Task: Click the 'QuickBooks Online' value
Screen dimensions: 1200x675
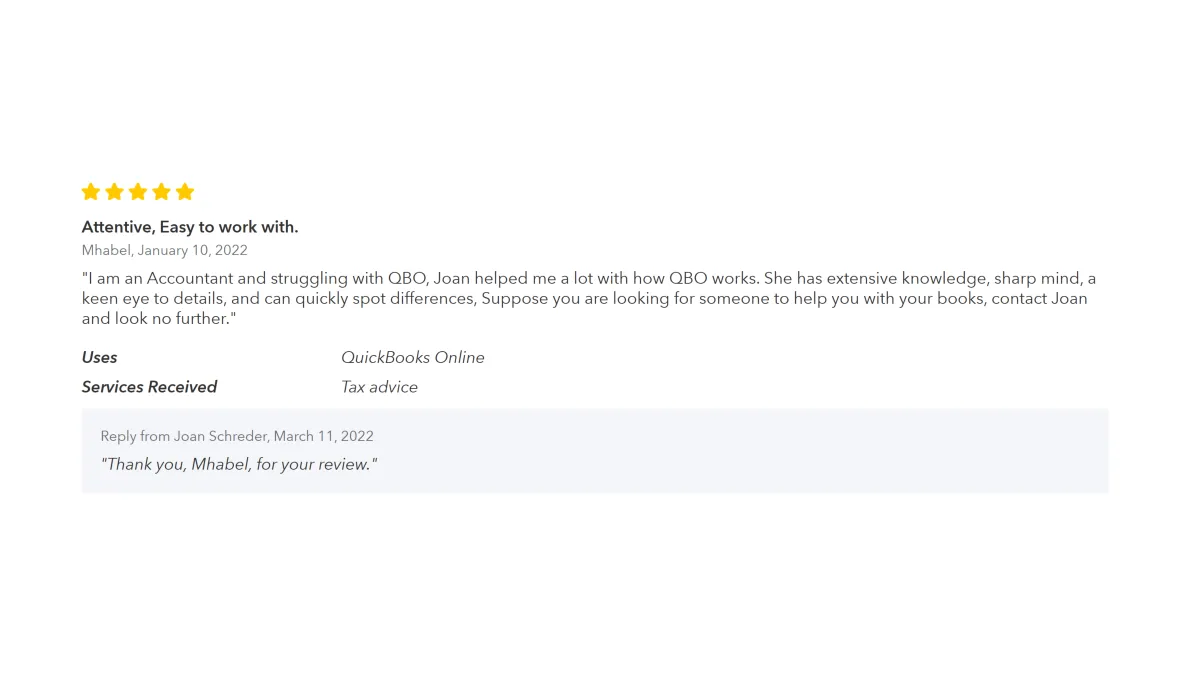Action: [x=412, y=357]
